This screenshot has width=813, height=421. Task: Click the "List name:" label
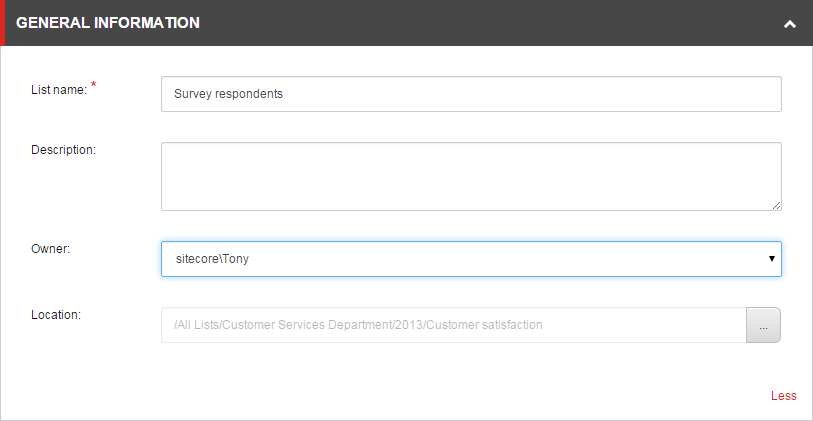pos(59,90)
